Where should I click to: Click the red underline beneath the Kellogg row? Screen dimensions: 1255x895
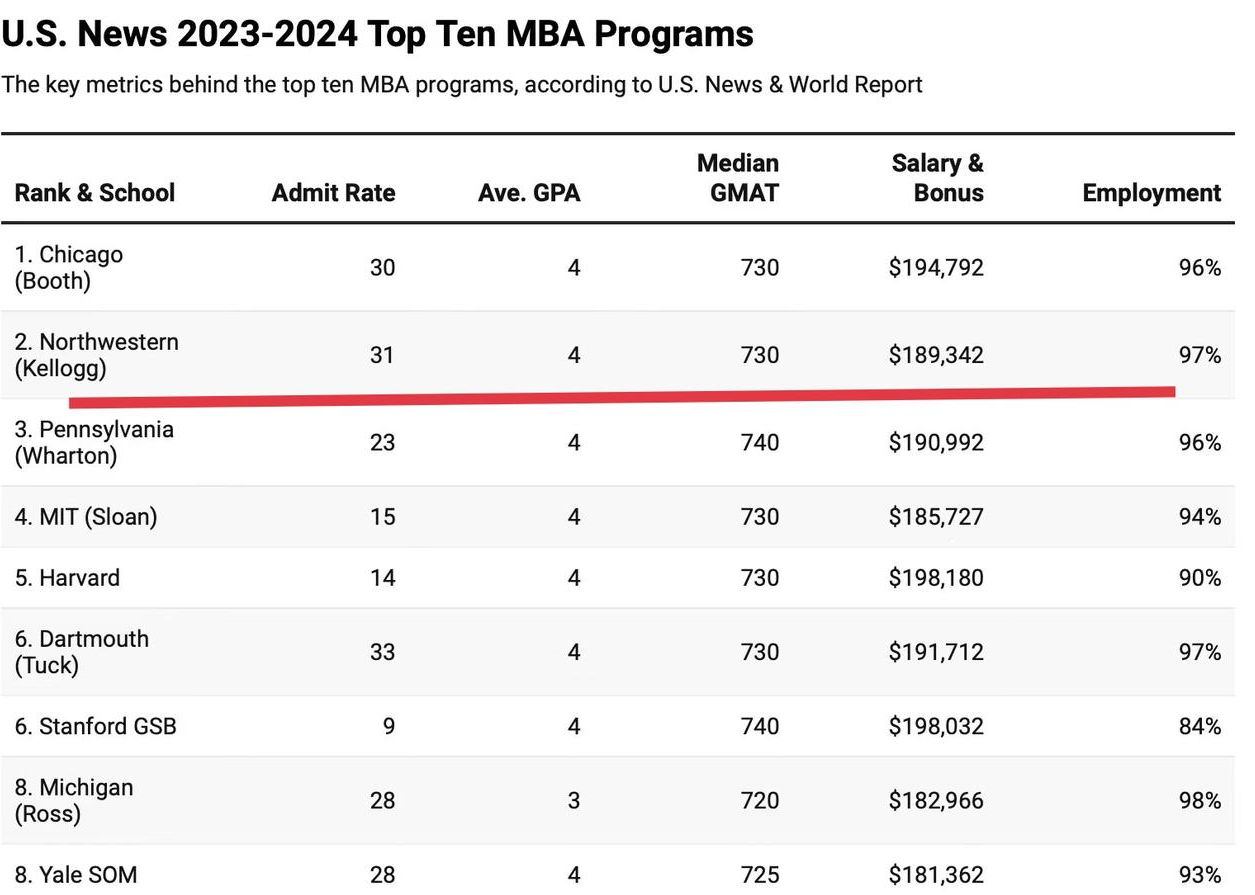[x=620, y=397]
